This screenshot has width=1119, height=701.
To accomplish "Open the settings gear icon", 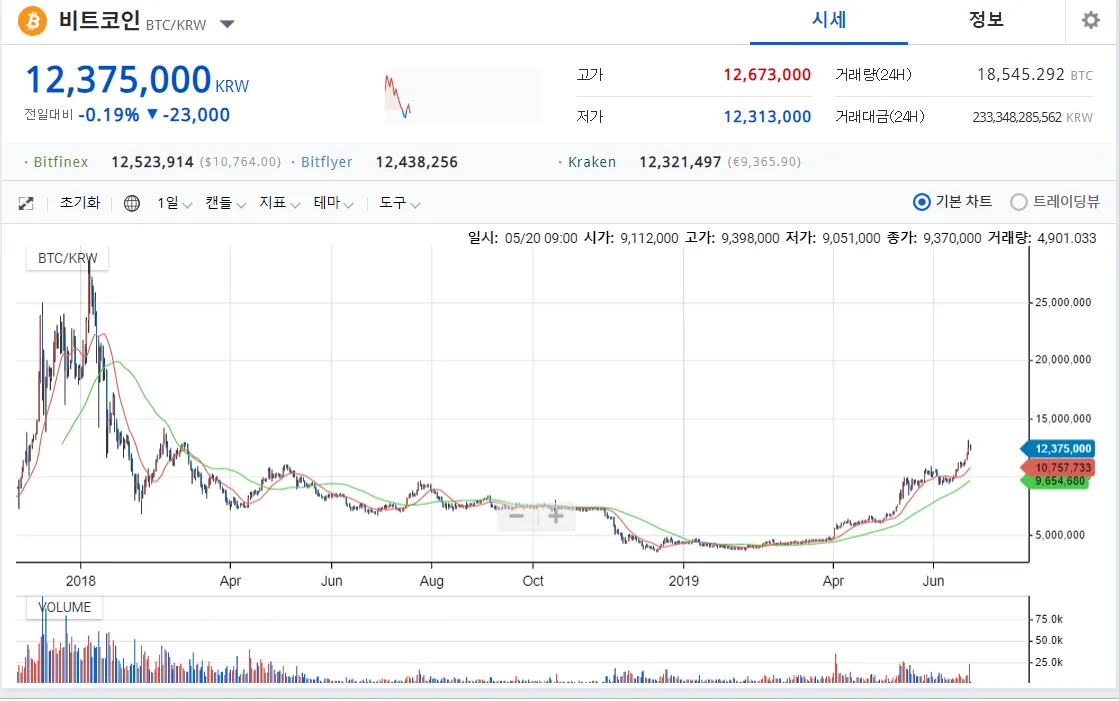I will click(x=1090, y=21).
